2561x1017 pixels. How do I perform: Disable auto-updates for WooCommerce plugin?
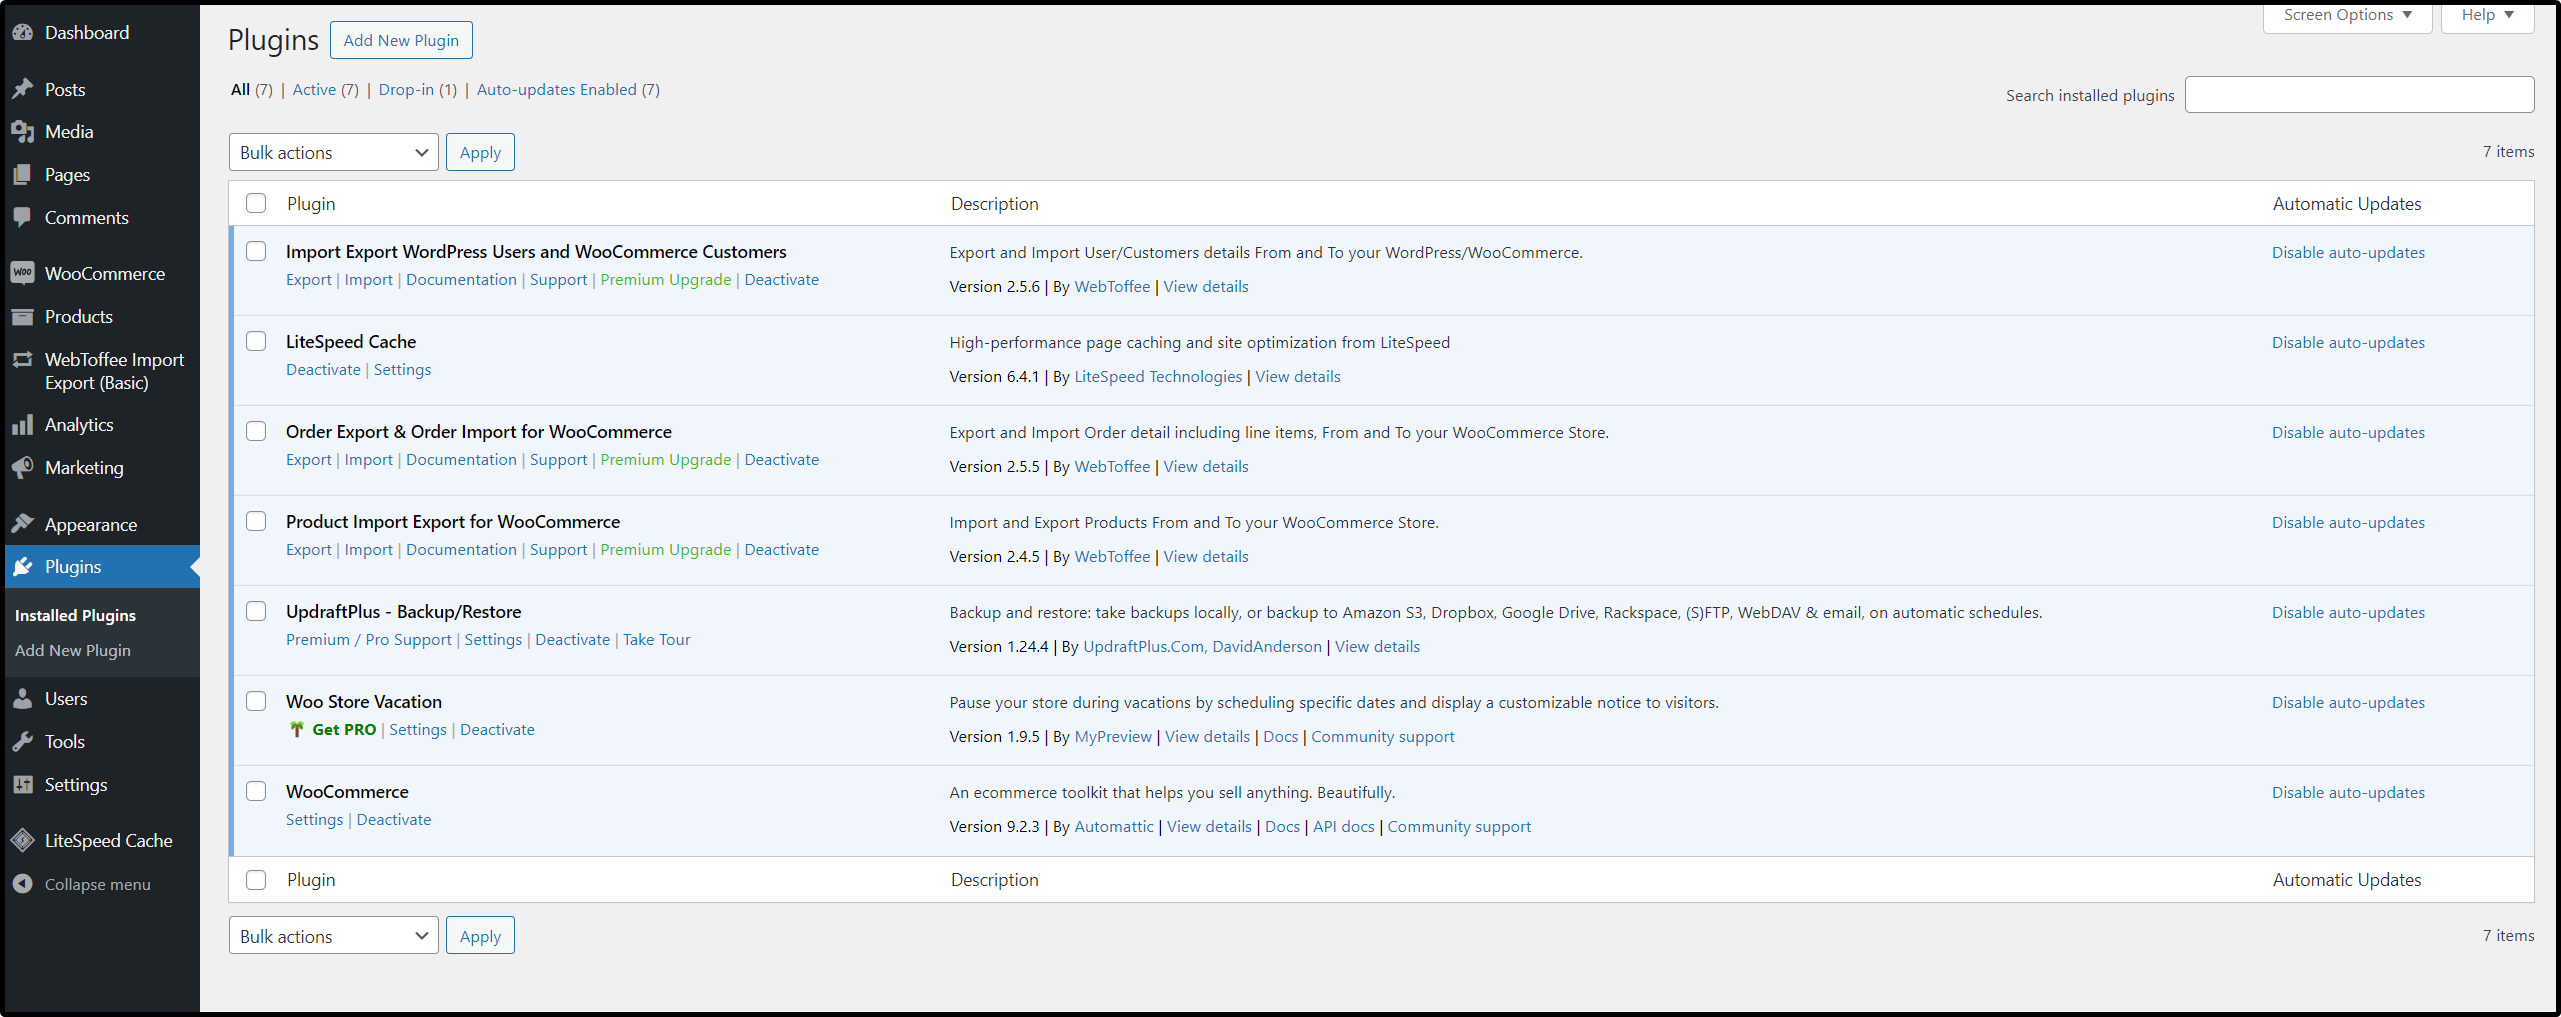(x=2348, y=793)
